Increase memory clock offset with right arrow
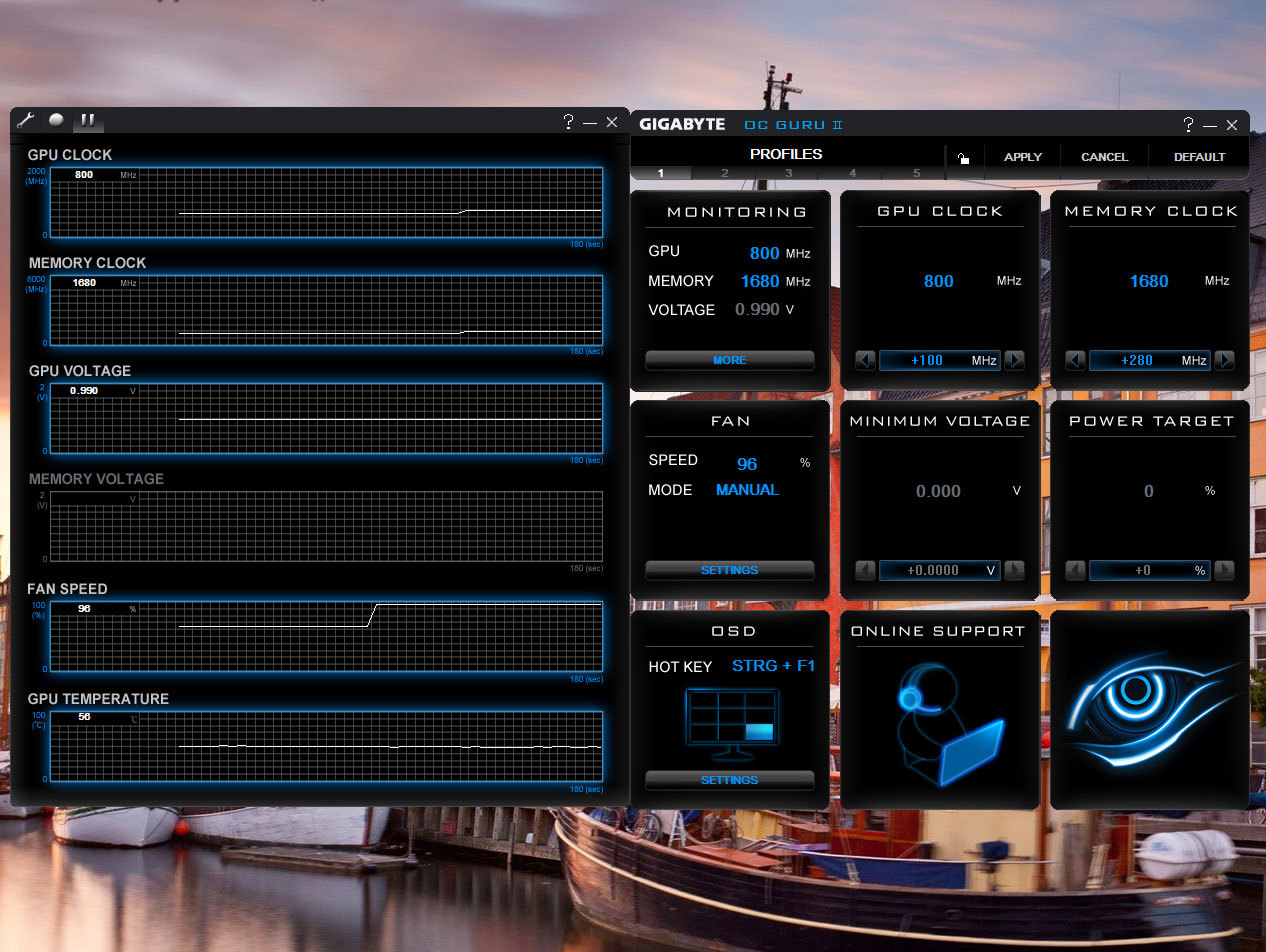Viewport: 1266px width, 952px height. [1224, 360]
